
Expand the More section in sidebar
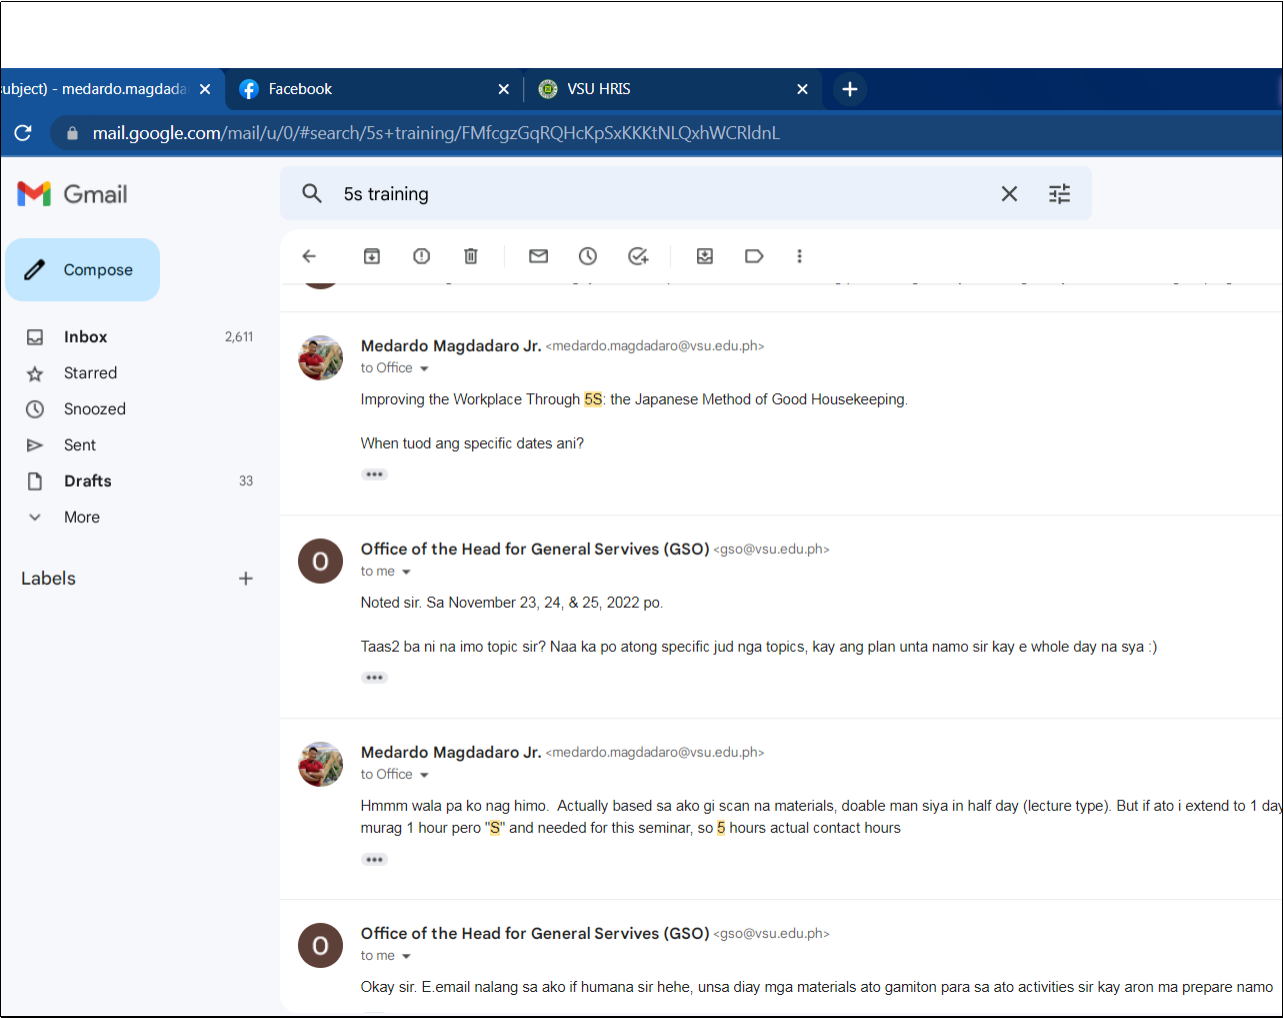[81, 517]
